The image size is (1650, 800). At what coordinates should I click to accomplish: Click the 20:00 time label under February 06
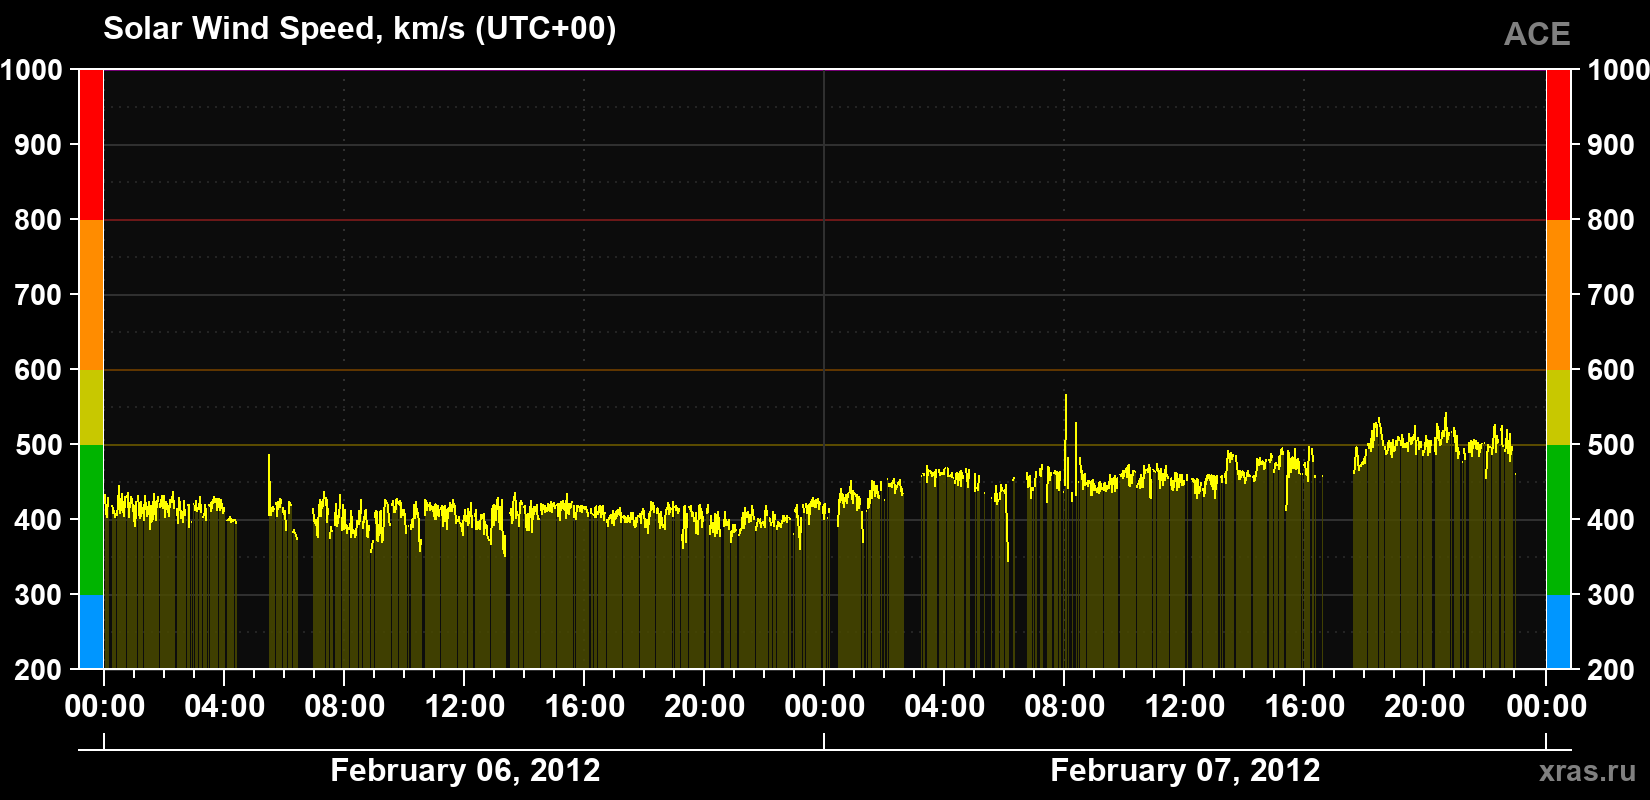(705, 707)
